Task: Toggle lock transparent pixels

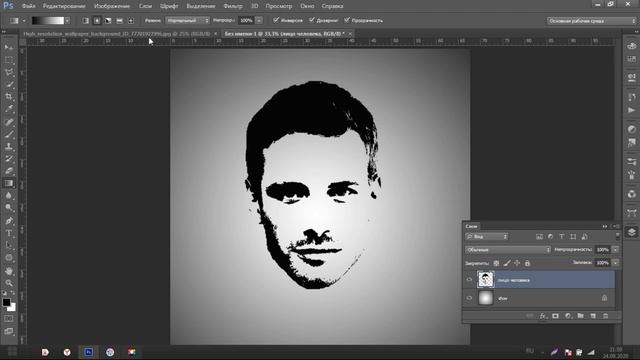Action: [x=496, y=263]
